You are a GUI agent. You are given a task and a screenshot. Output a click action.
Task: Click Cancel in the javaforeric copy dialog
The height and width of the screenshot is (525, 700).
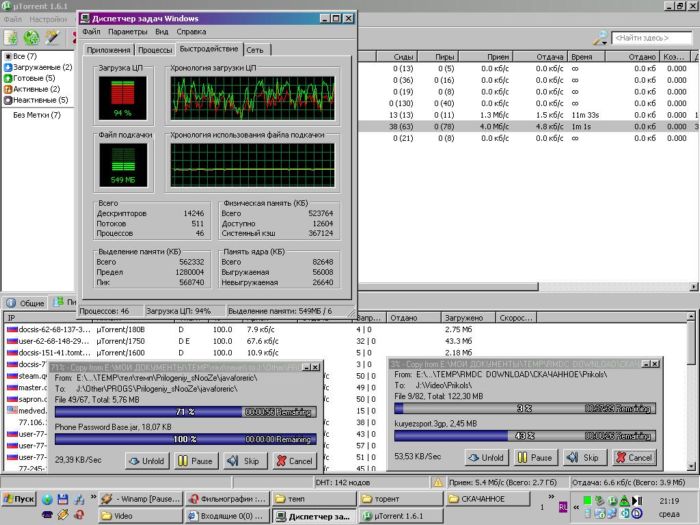click(295, 461)
